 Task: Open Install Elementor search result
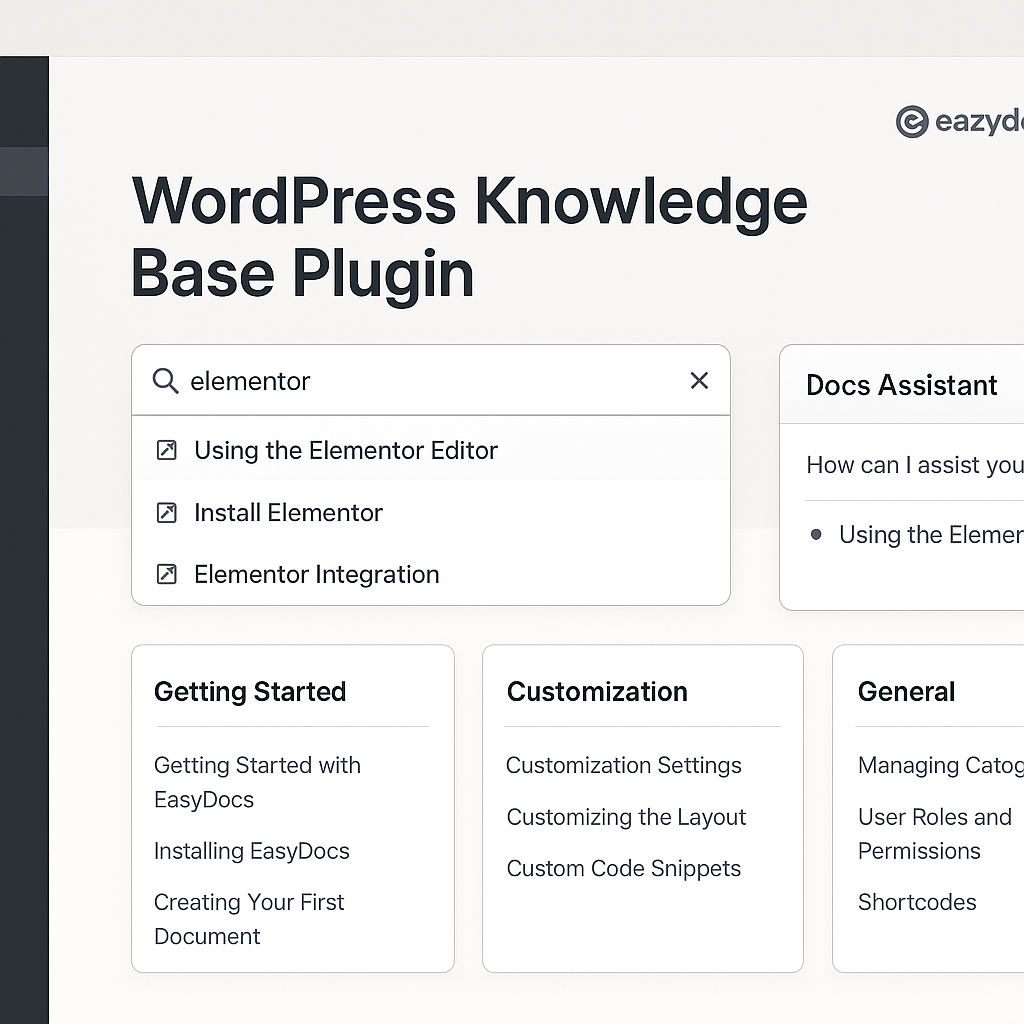coord(431,513)
